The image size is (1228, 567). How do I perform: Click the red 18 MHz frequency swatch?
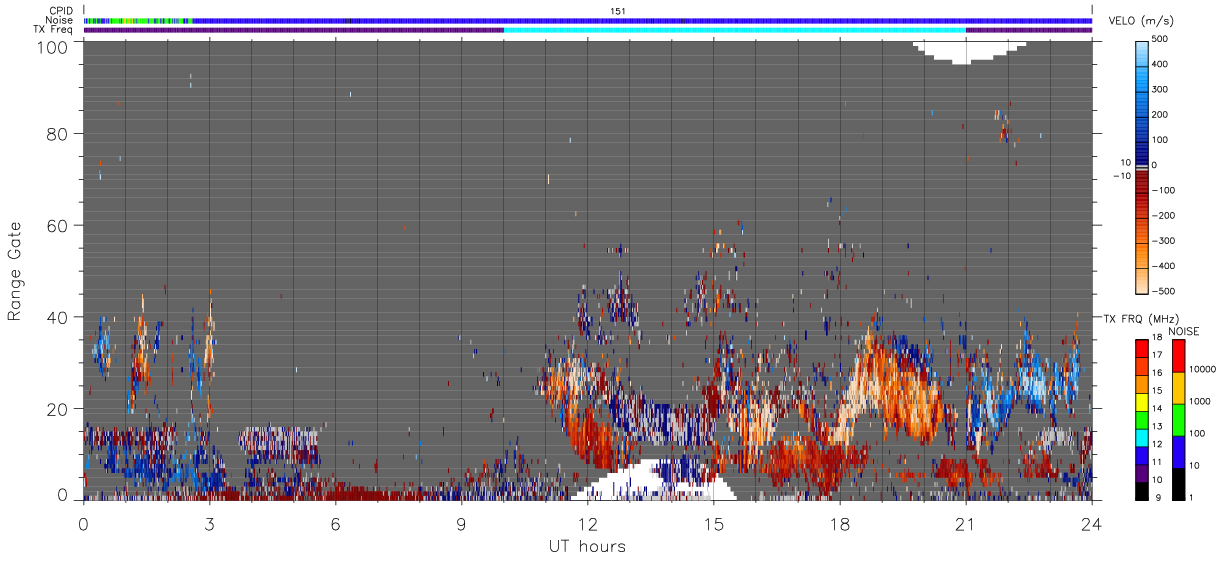coord(1141,348)
